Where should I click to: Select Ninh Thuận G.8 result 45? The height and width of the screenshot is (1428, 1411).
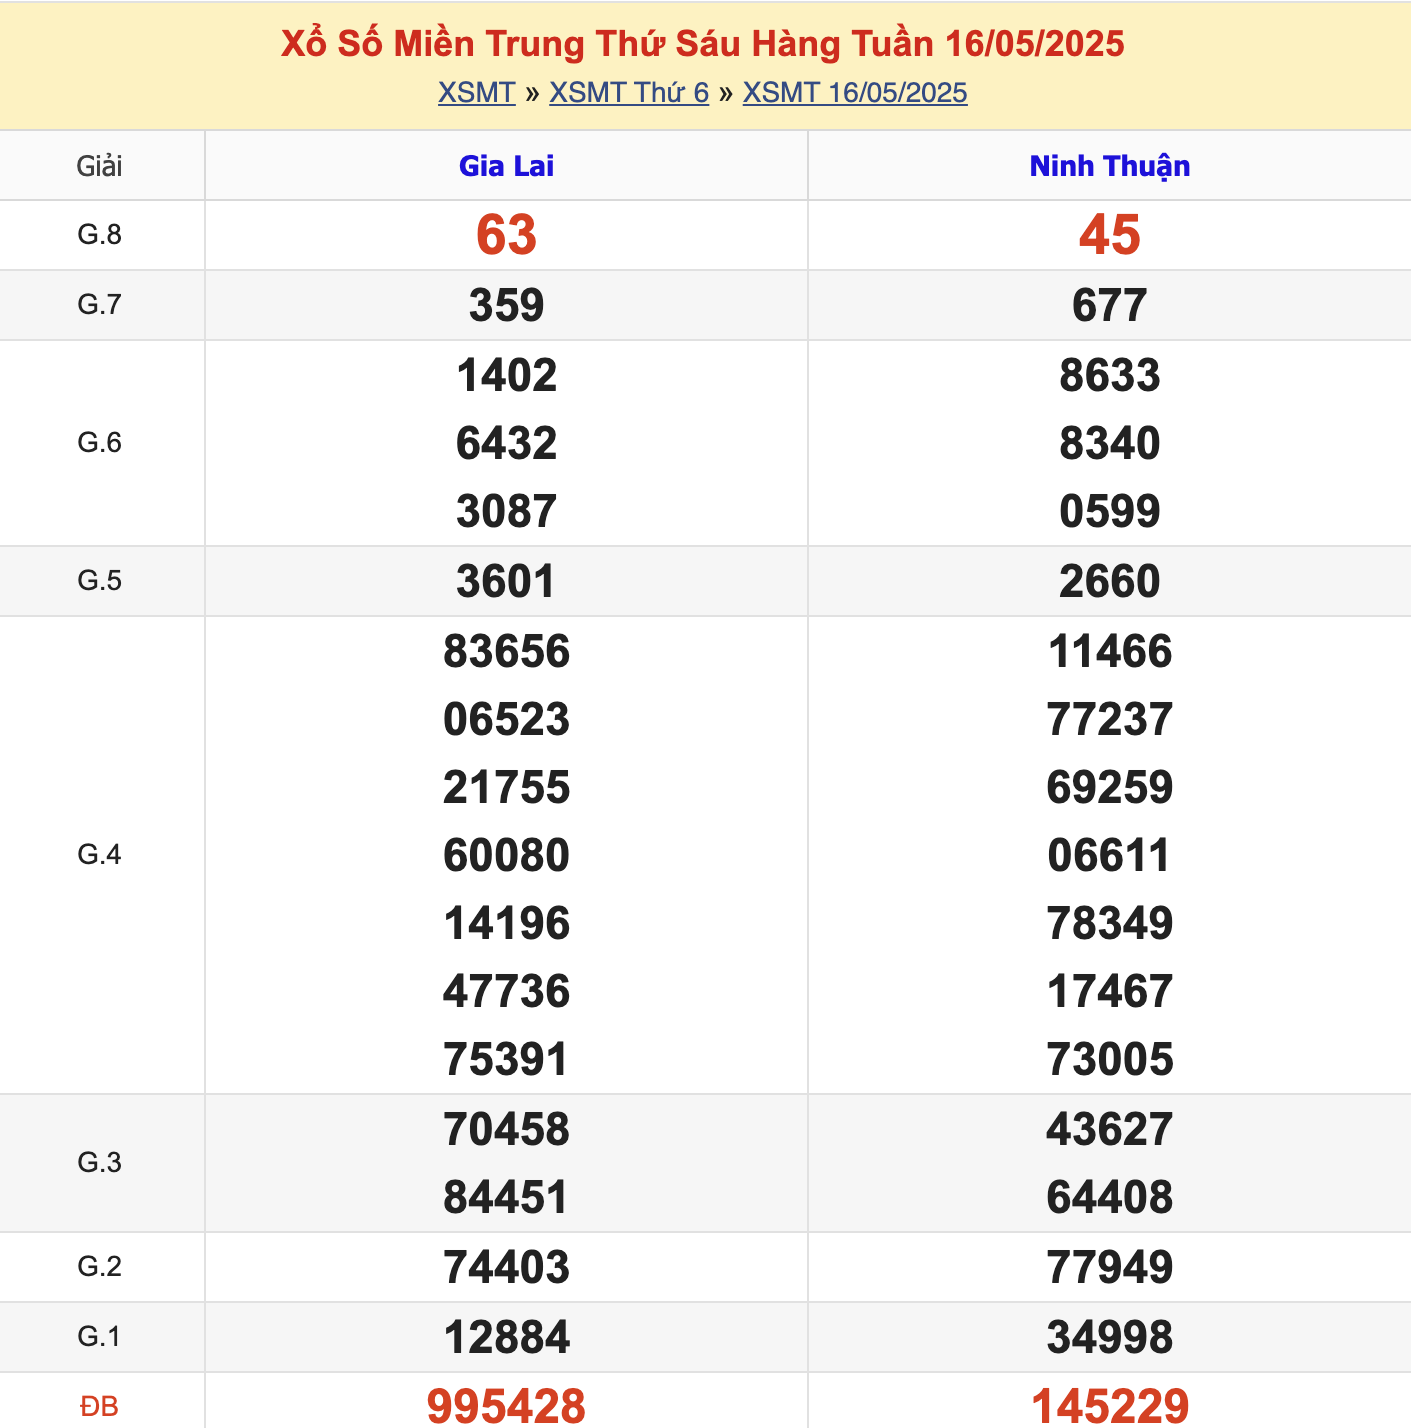pyautogui.click(x=1110, y=235)
